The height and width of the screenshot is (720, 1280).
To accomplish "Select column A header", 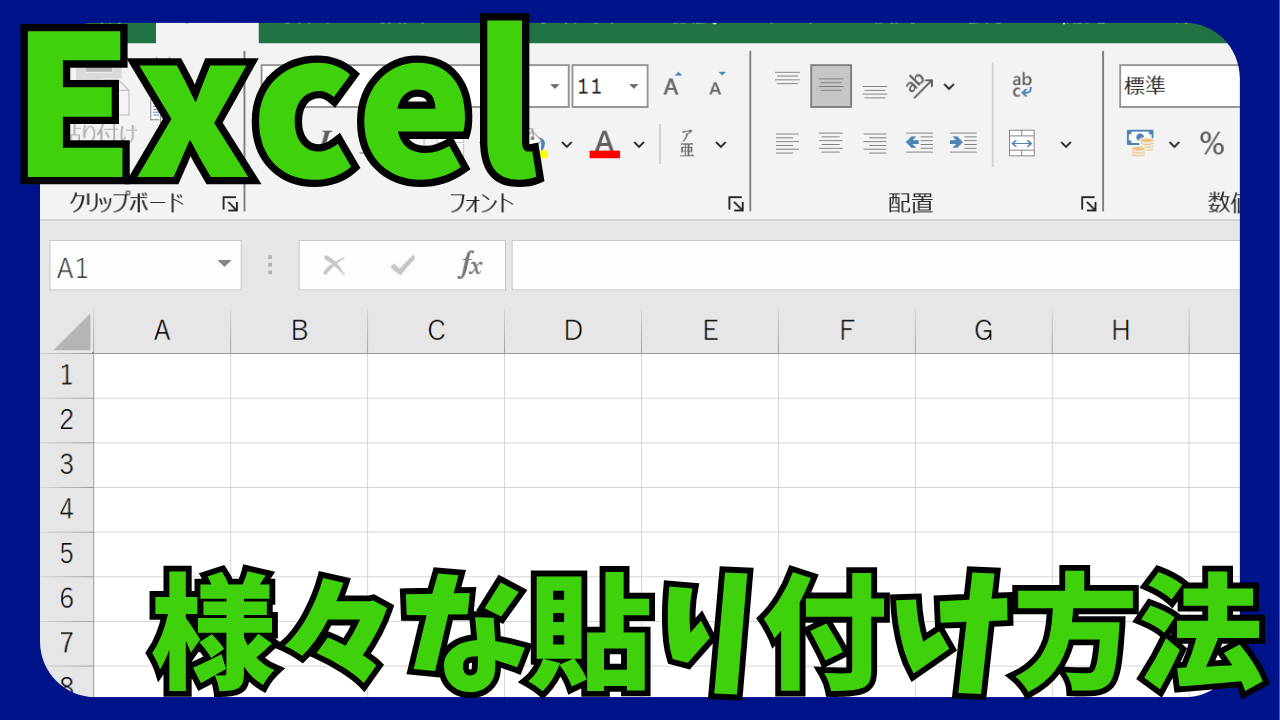I will point(162,332).
